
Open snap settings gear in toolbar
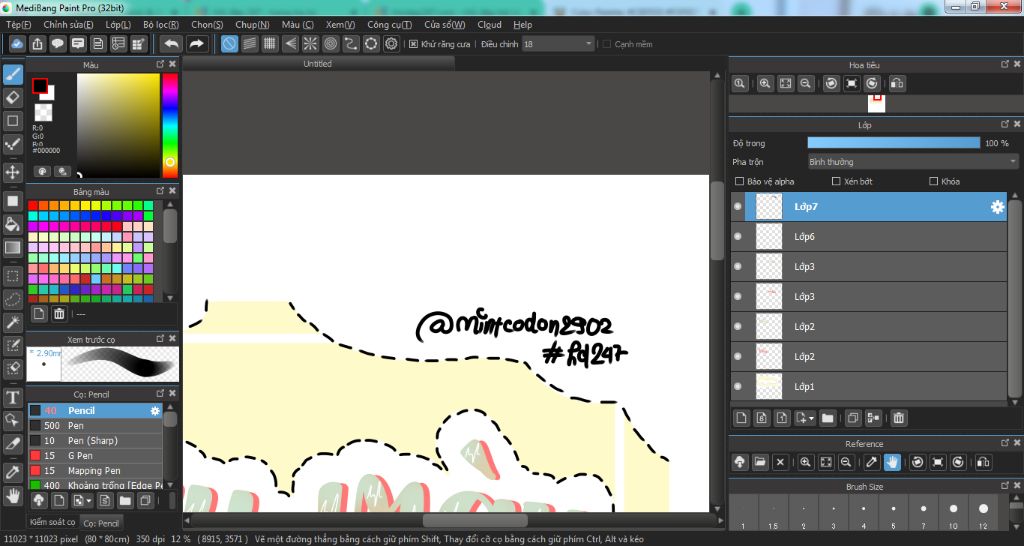coord(391,44)
